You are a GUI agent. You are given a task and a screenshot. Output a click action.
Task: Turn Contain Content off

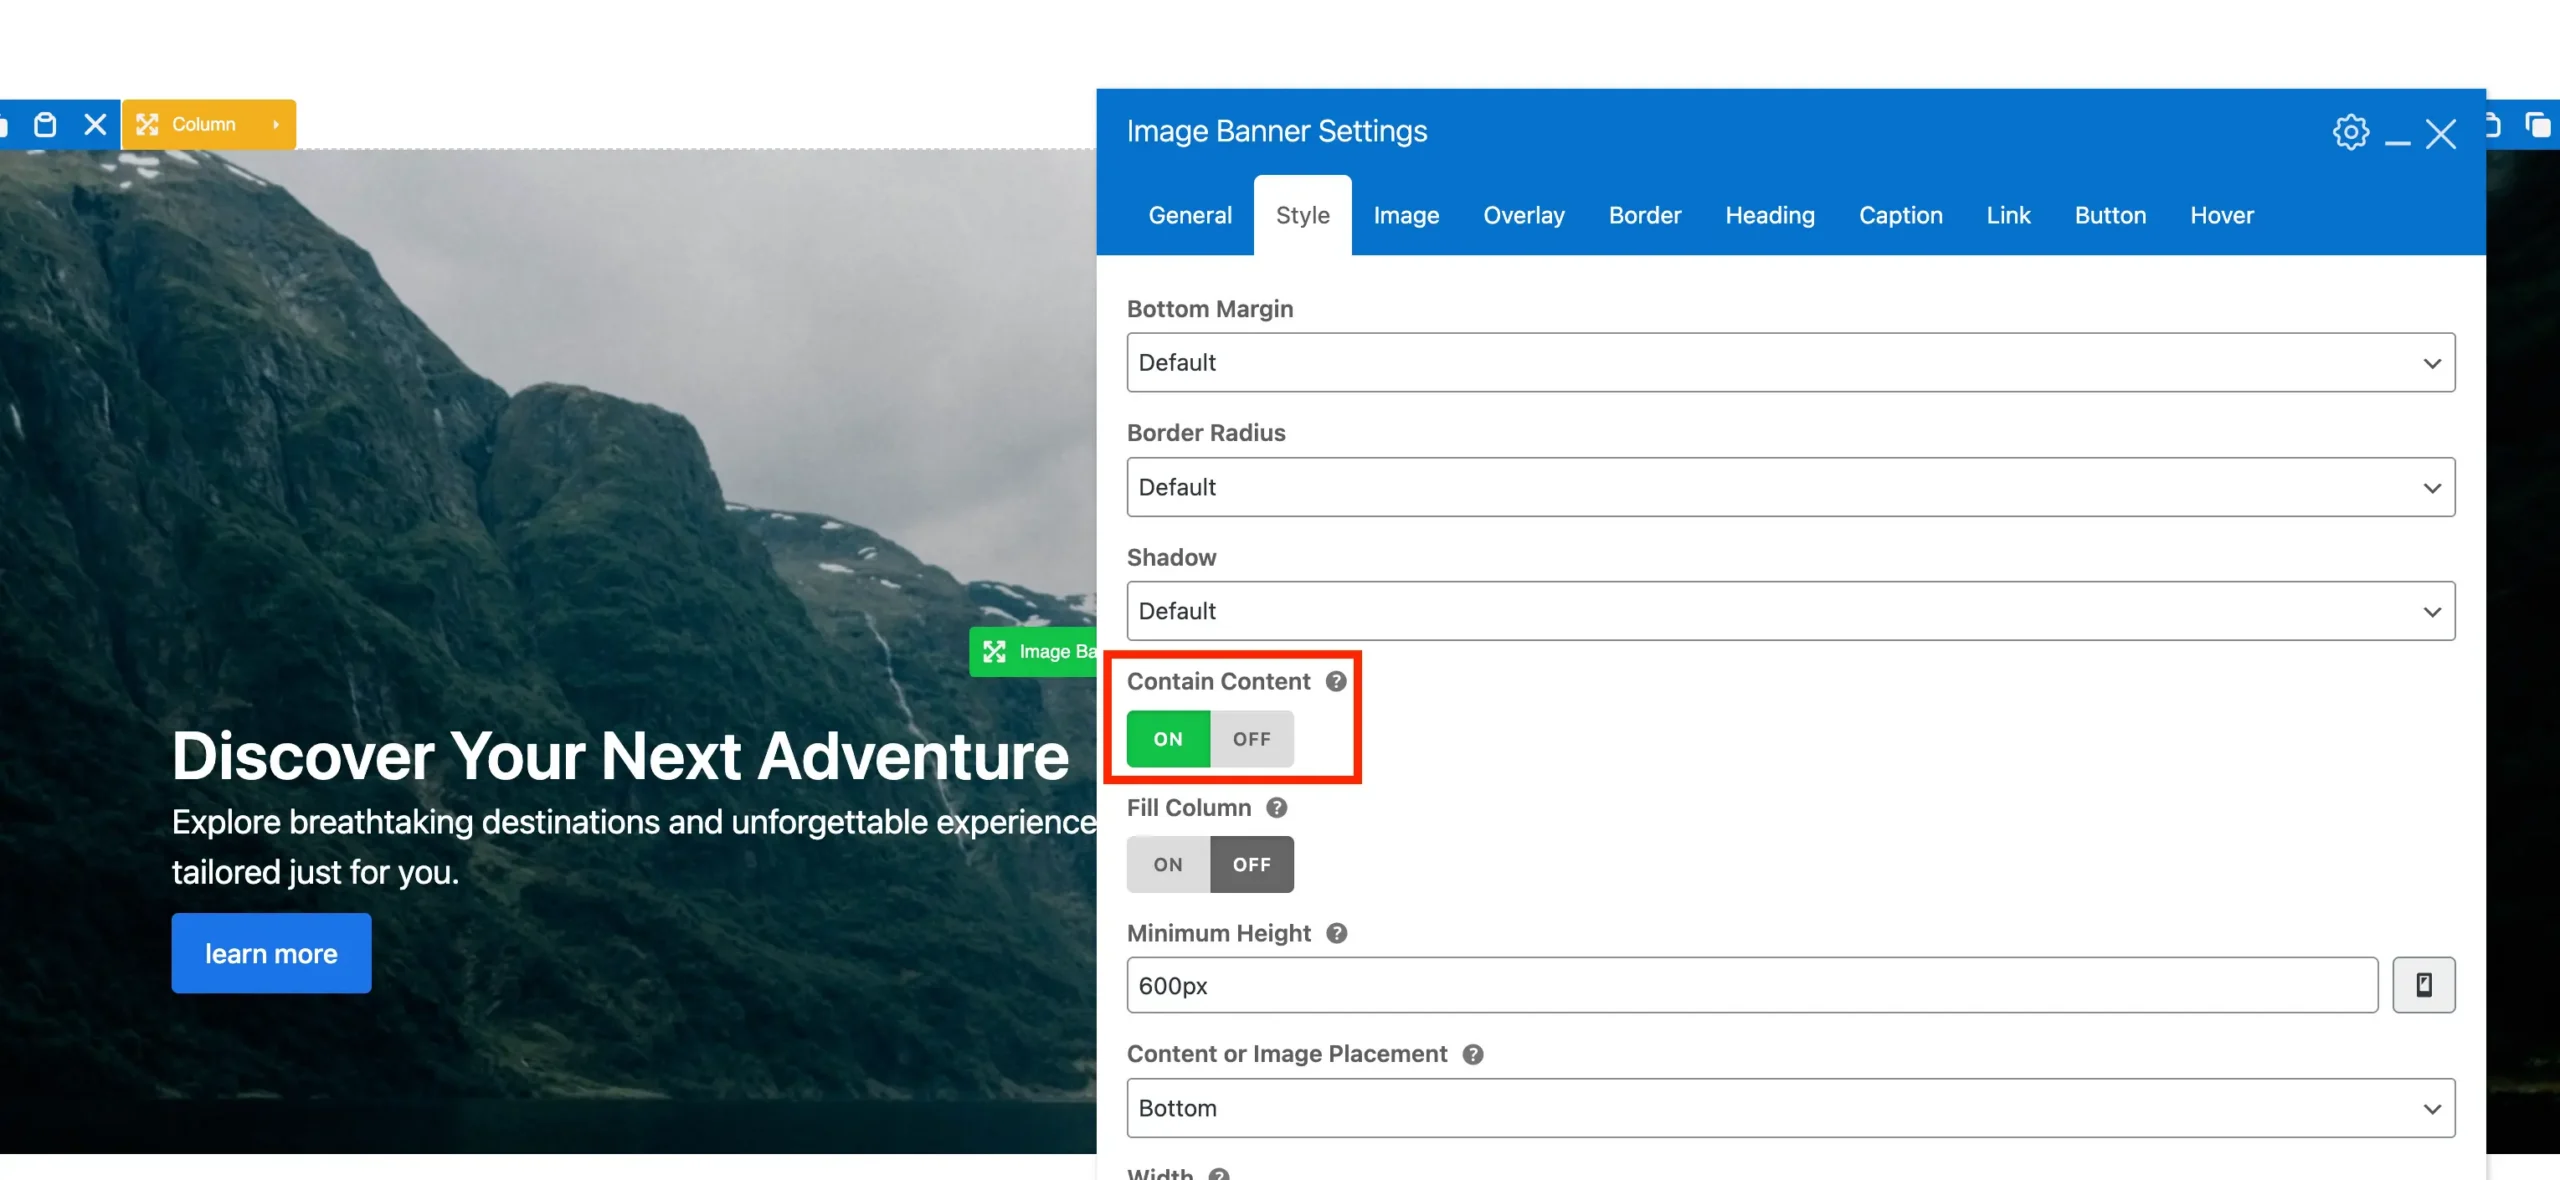1251,739
